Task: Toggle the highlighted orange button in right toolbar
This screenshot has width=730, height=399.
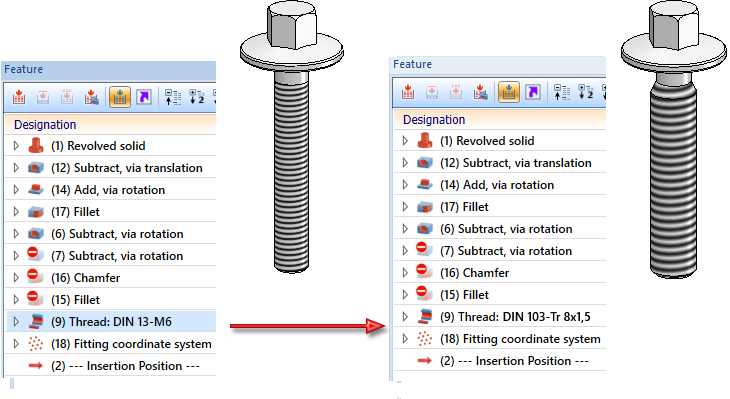Action: click(509, 92)
